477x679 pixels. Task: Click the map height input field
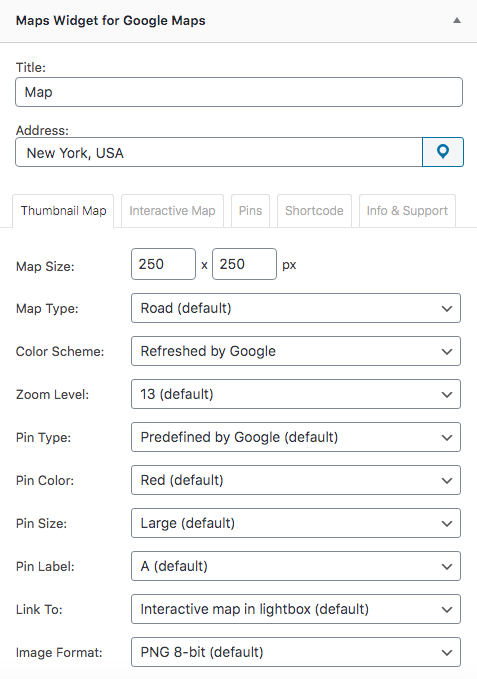tap(244, 264)
